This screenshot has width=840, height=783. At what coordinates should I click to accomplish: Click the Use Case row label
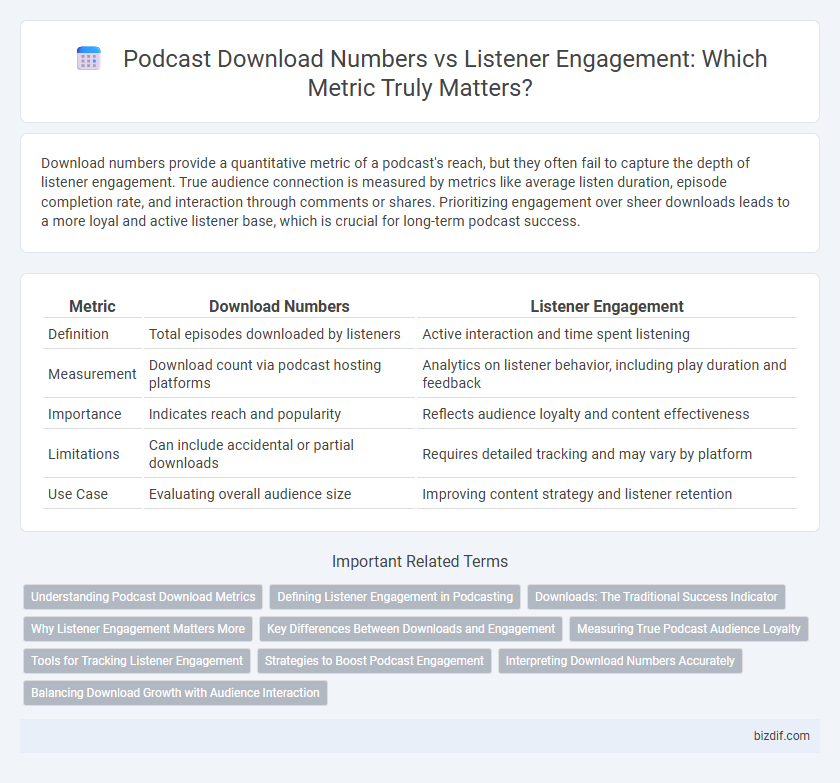click(78, 494)
